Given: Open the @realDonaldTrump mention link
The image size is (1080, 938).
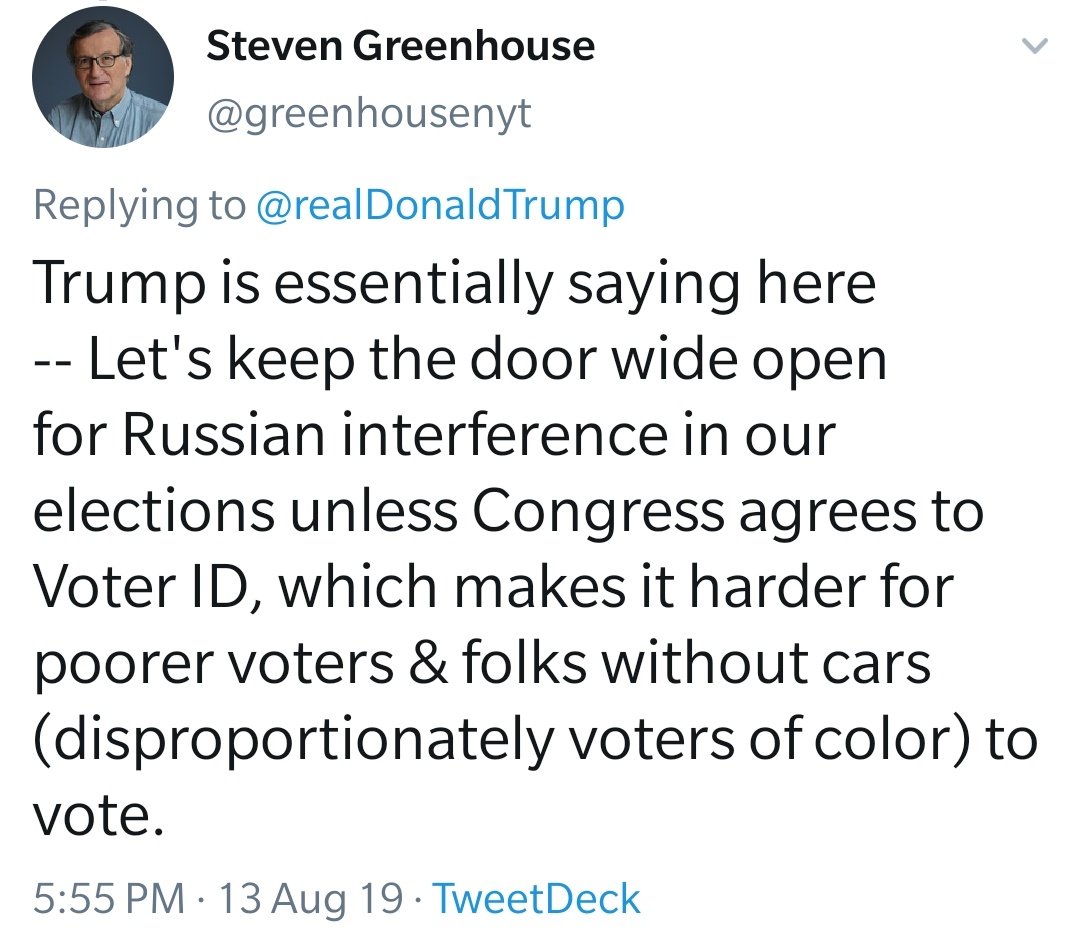Looking at the screenshot, I should pyautogui.click(x=440, y=205).
